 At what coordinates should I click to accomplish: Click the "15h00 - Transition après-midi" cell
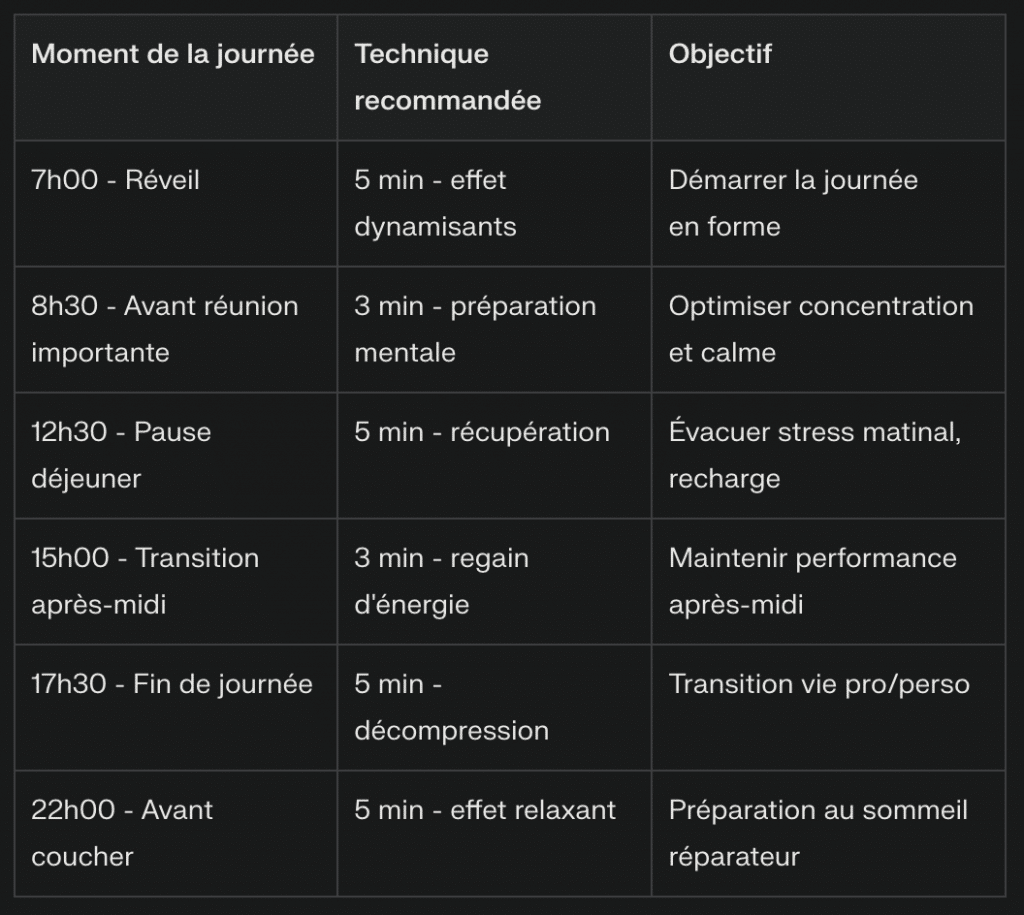click(x=145, y=581)
